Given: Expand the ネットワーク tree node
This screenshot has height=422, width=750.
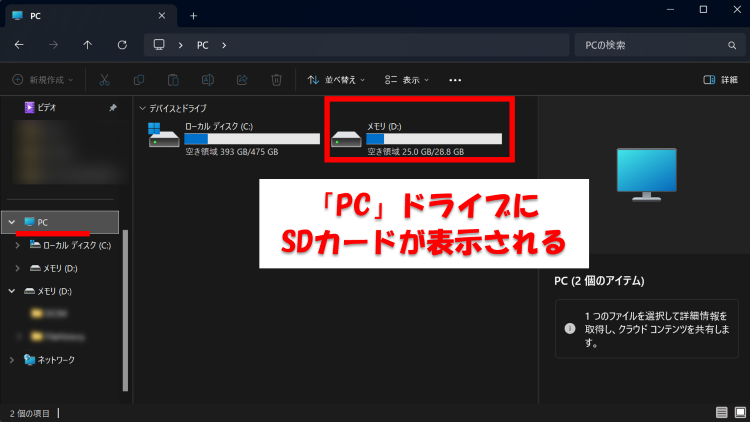Looking at the screenshot, I should [x=12, y=360].
